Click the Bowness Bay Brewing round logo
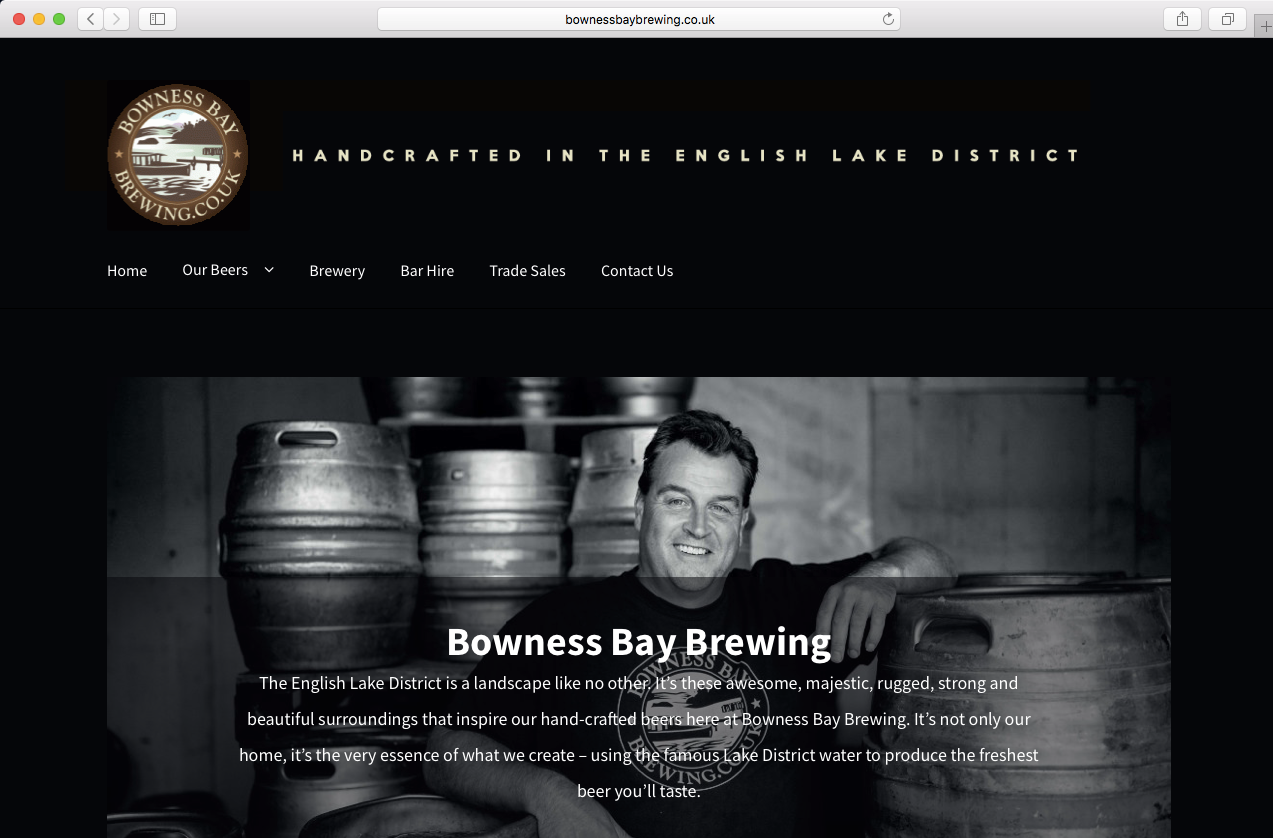Screen dimensions: 1273x838 [x=178, y=155]
